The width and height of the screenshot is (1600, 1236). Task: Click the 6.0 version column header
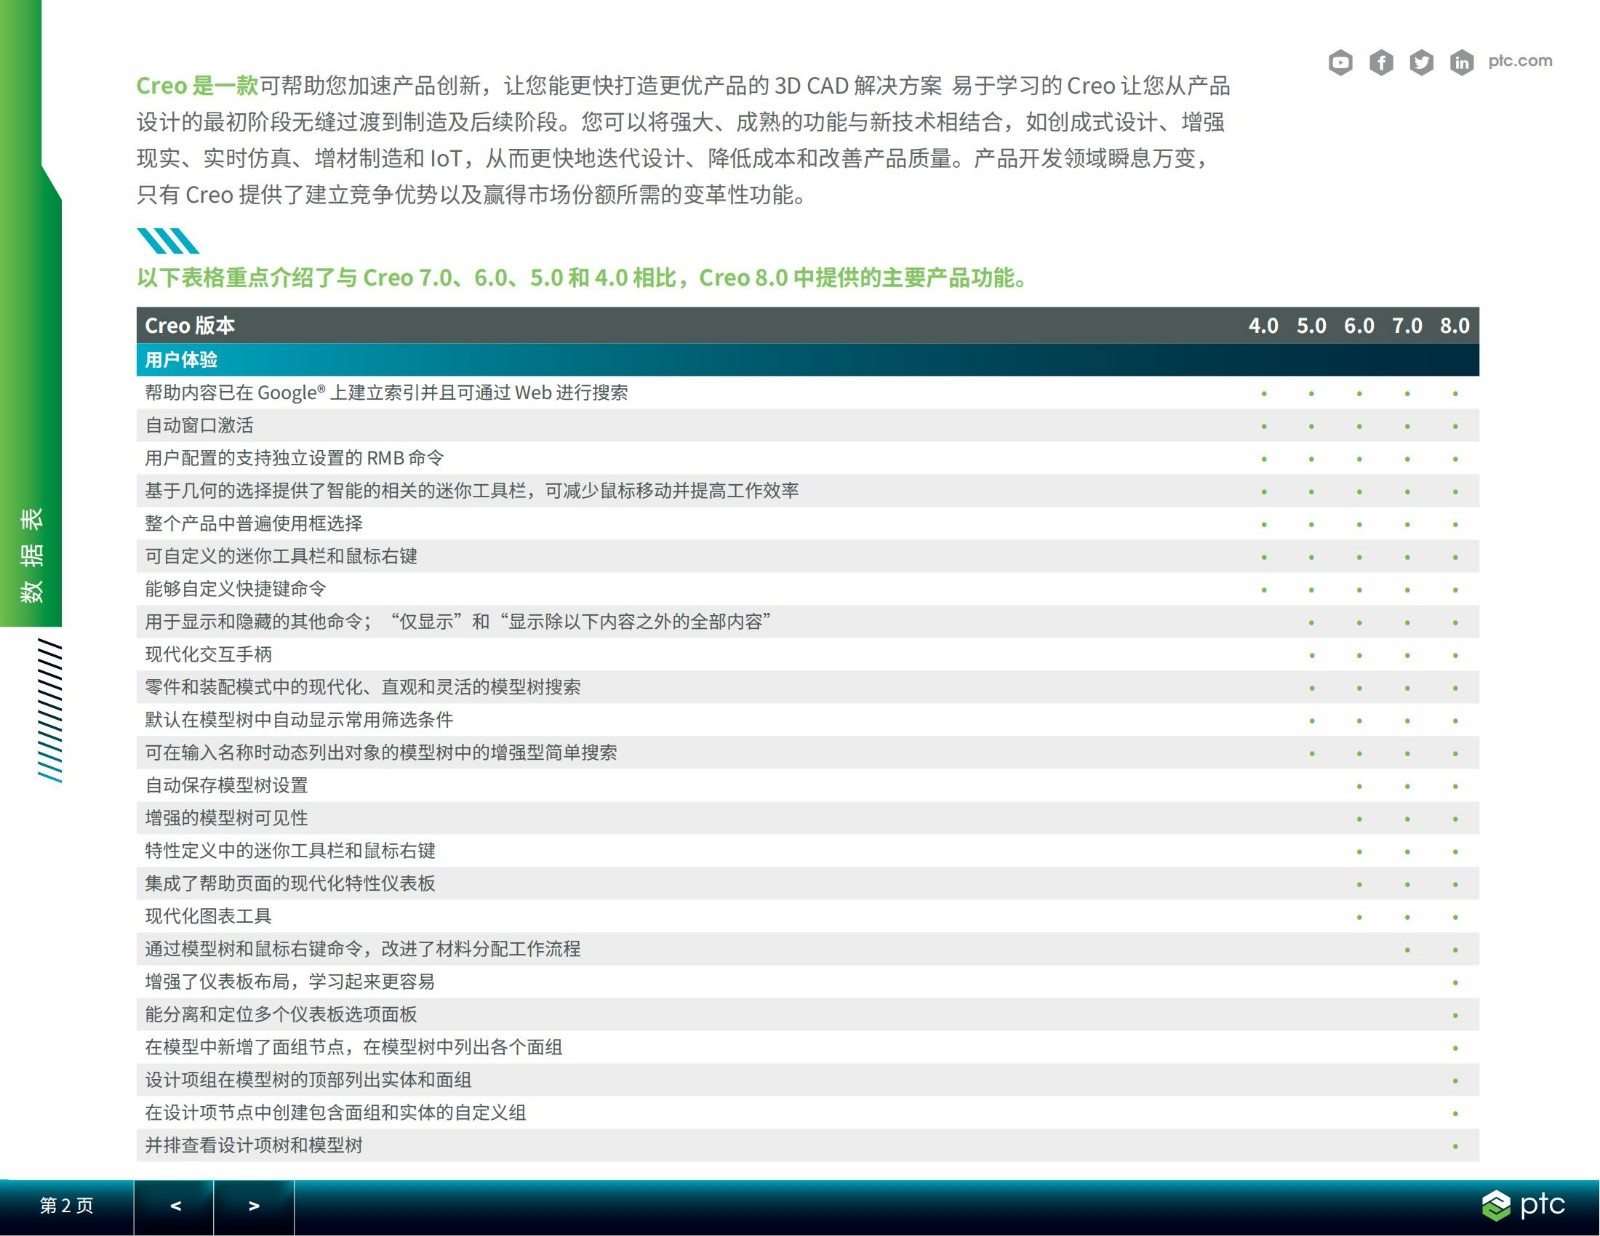pos(1358,326)
